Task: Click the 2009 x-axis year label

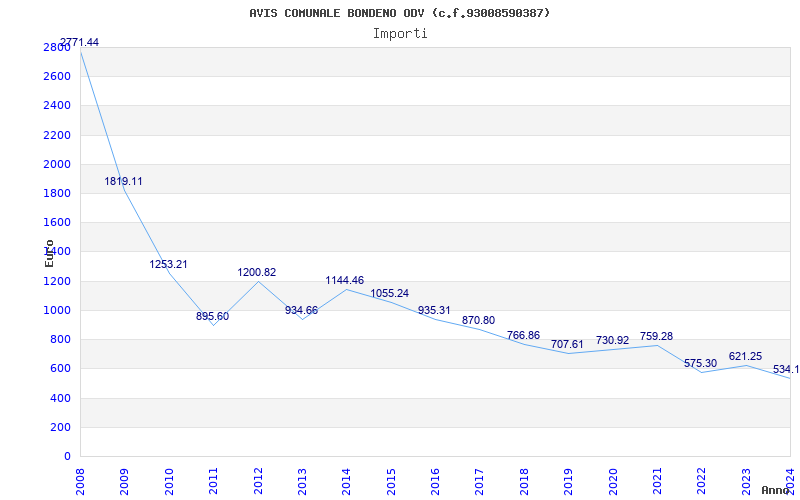Action: point(124,481)
